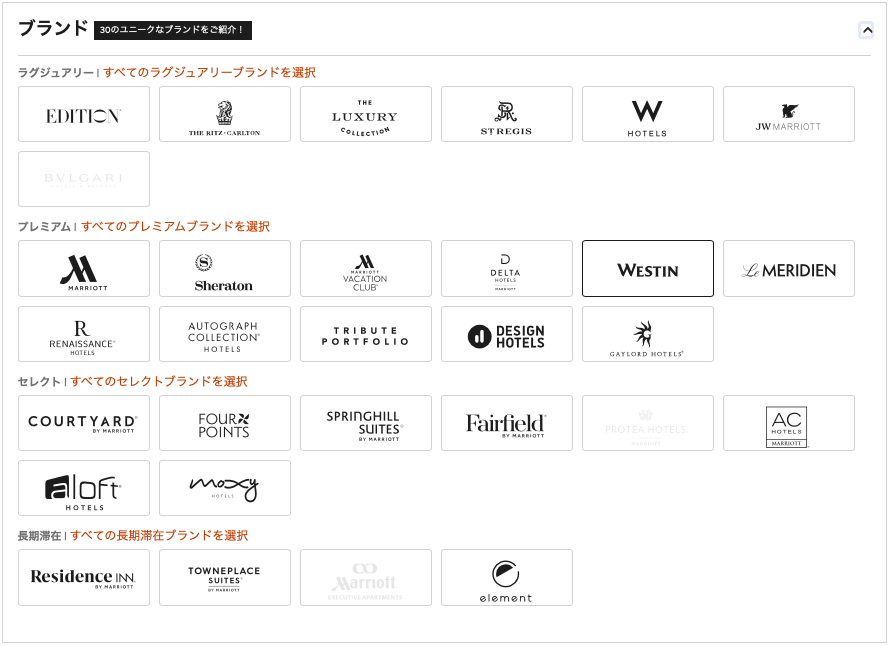Click the プレミアム category label
This screenshot has width=889, height=646.
(x=44, y=227)
